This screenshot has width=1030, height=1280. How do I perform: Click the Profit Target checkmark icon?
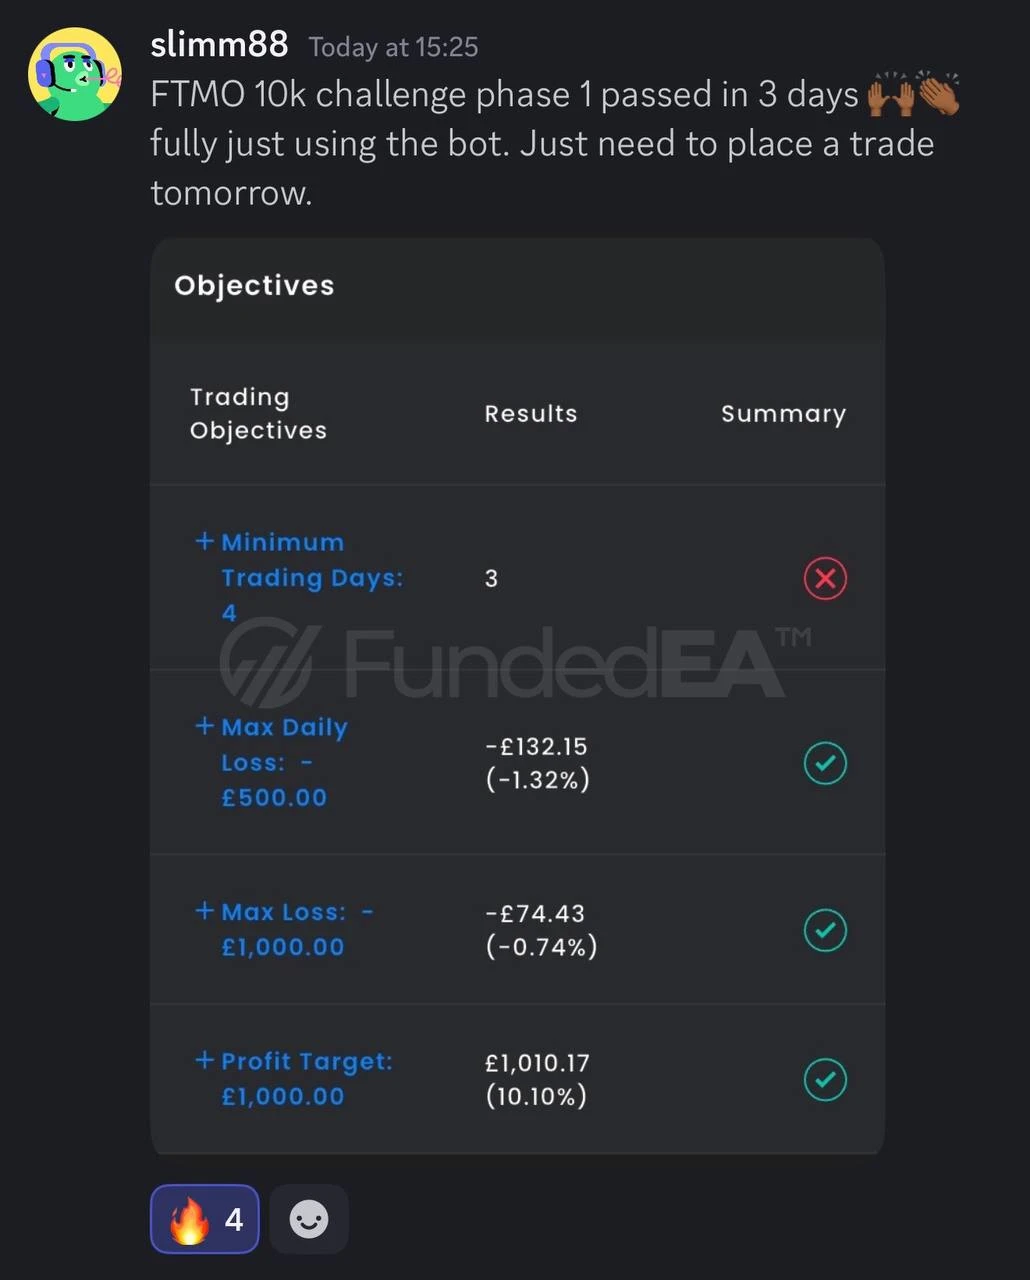pos(825,1079)
